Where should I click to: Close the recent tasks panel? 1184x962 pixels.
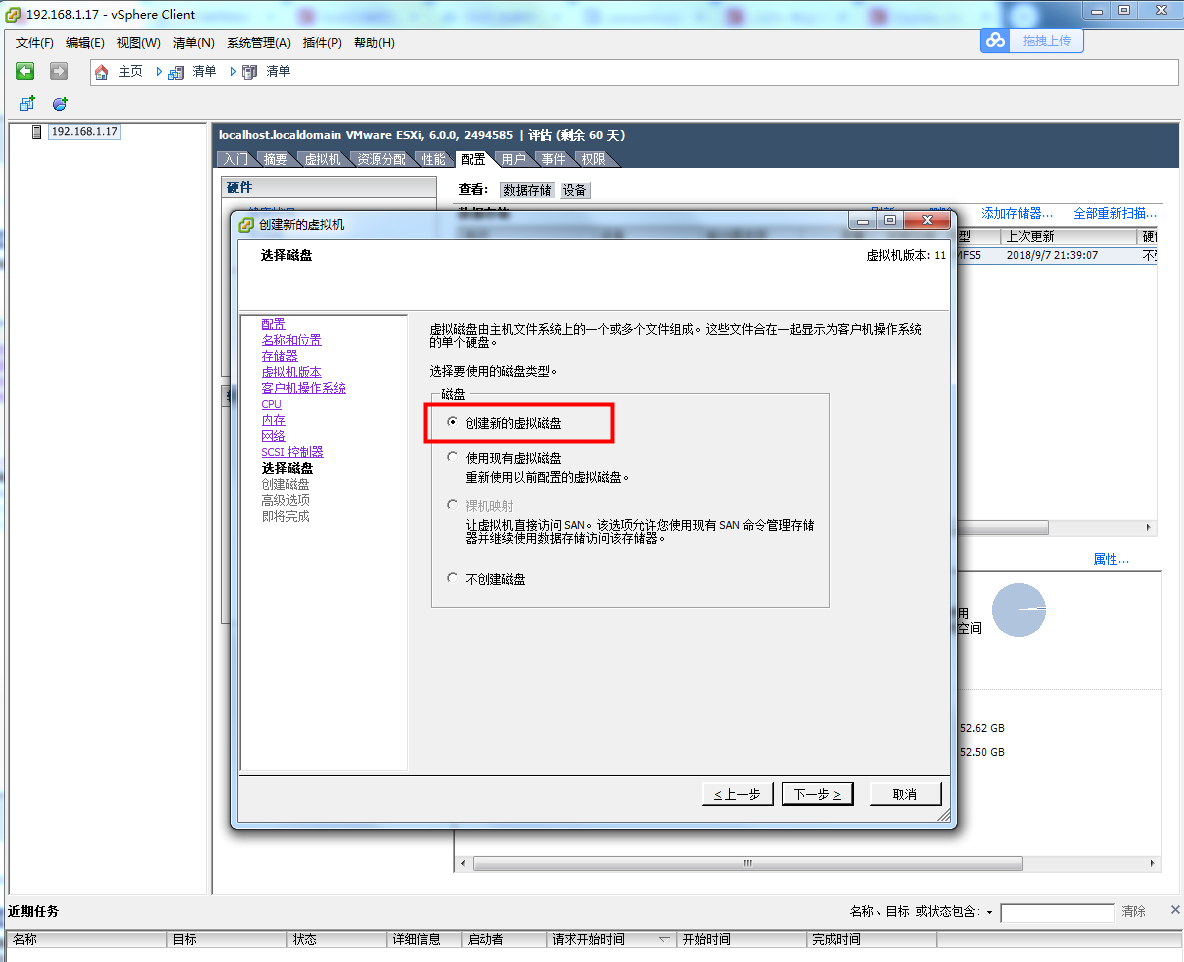pos(1175,910)
